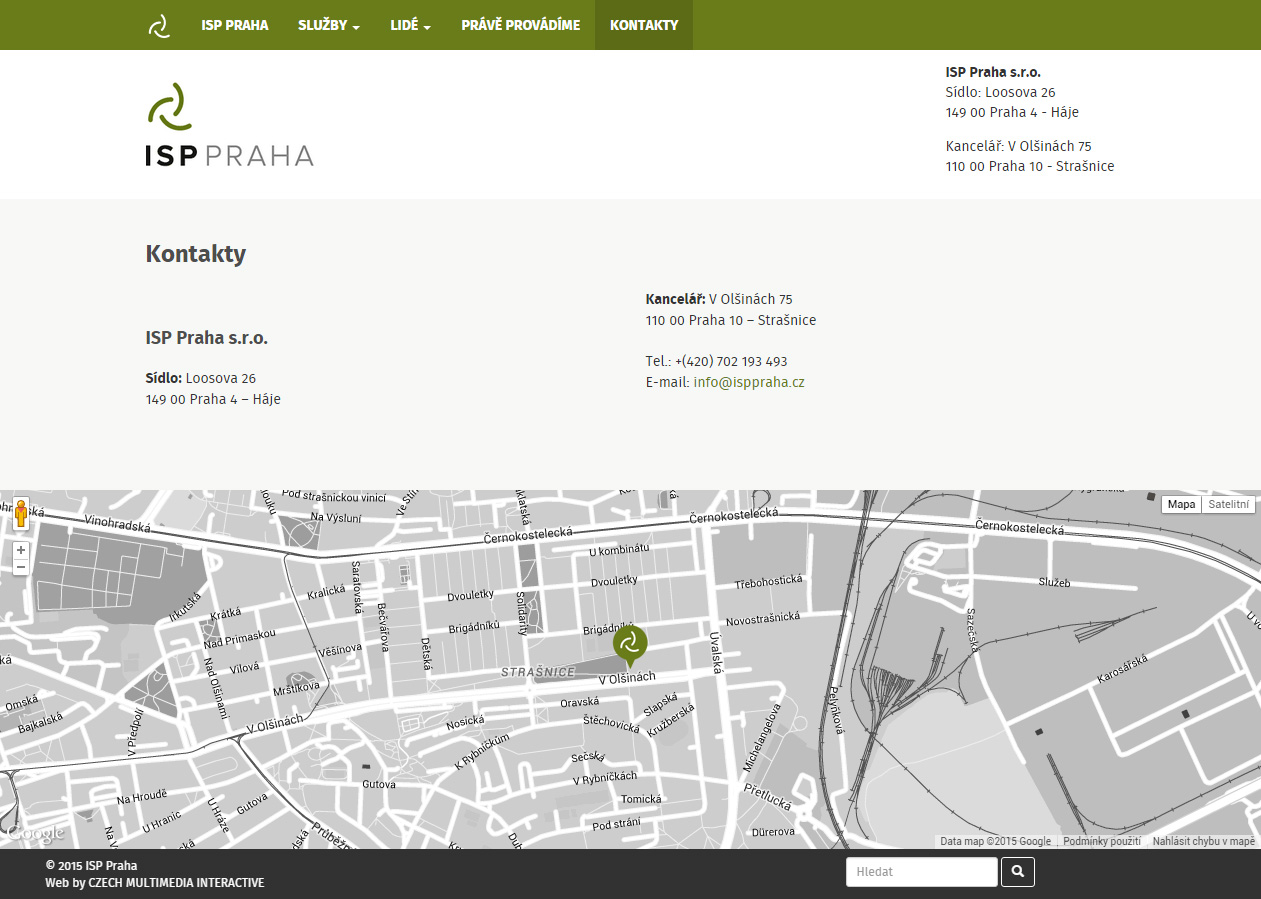Click the swirl logo icon in navbar

159,26
